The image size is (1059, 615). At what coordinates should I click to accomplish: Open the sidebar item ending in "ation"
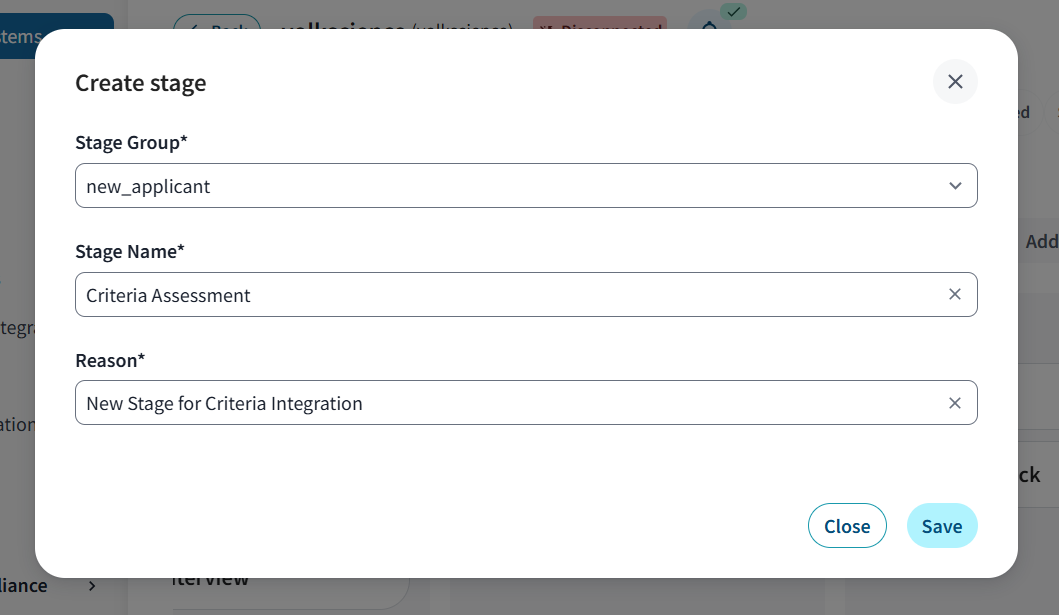tap(18, 425)
